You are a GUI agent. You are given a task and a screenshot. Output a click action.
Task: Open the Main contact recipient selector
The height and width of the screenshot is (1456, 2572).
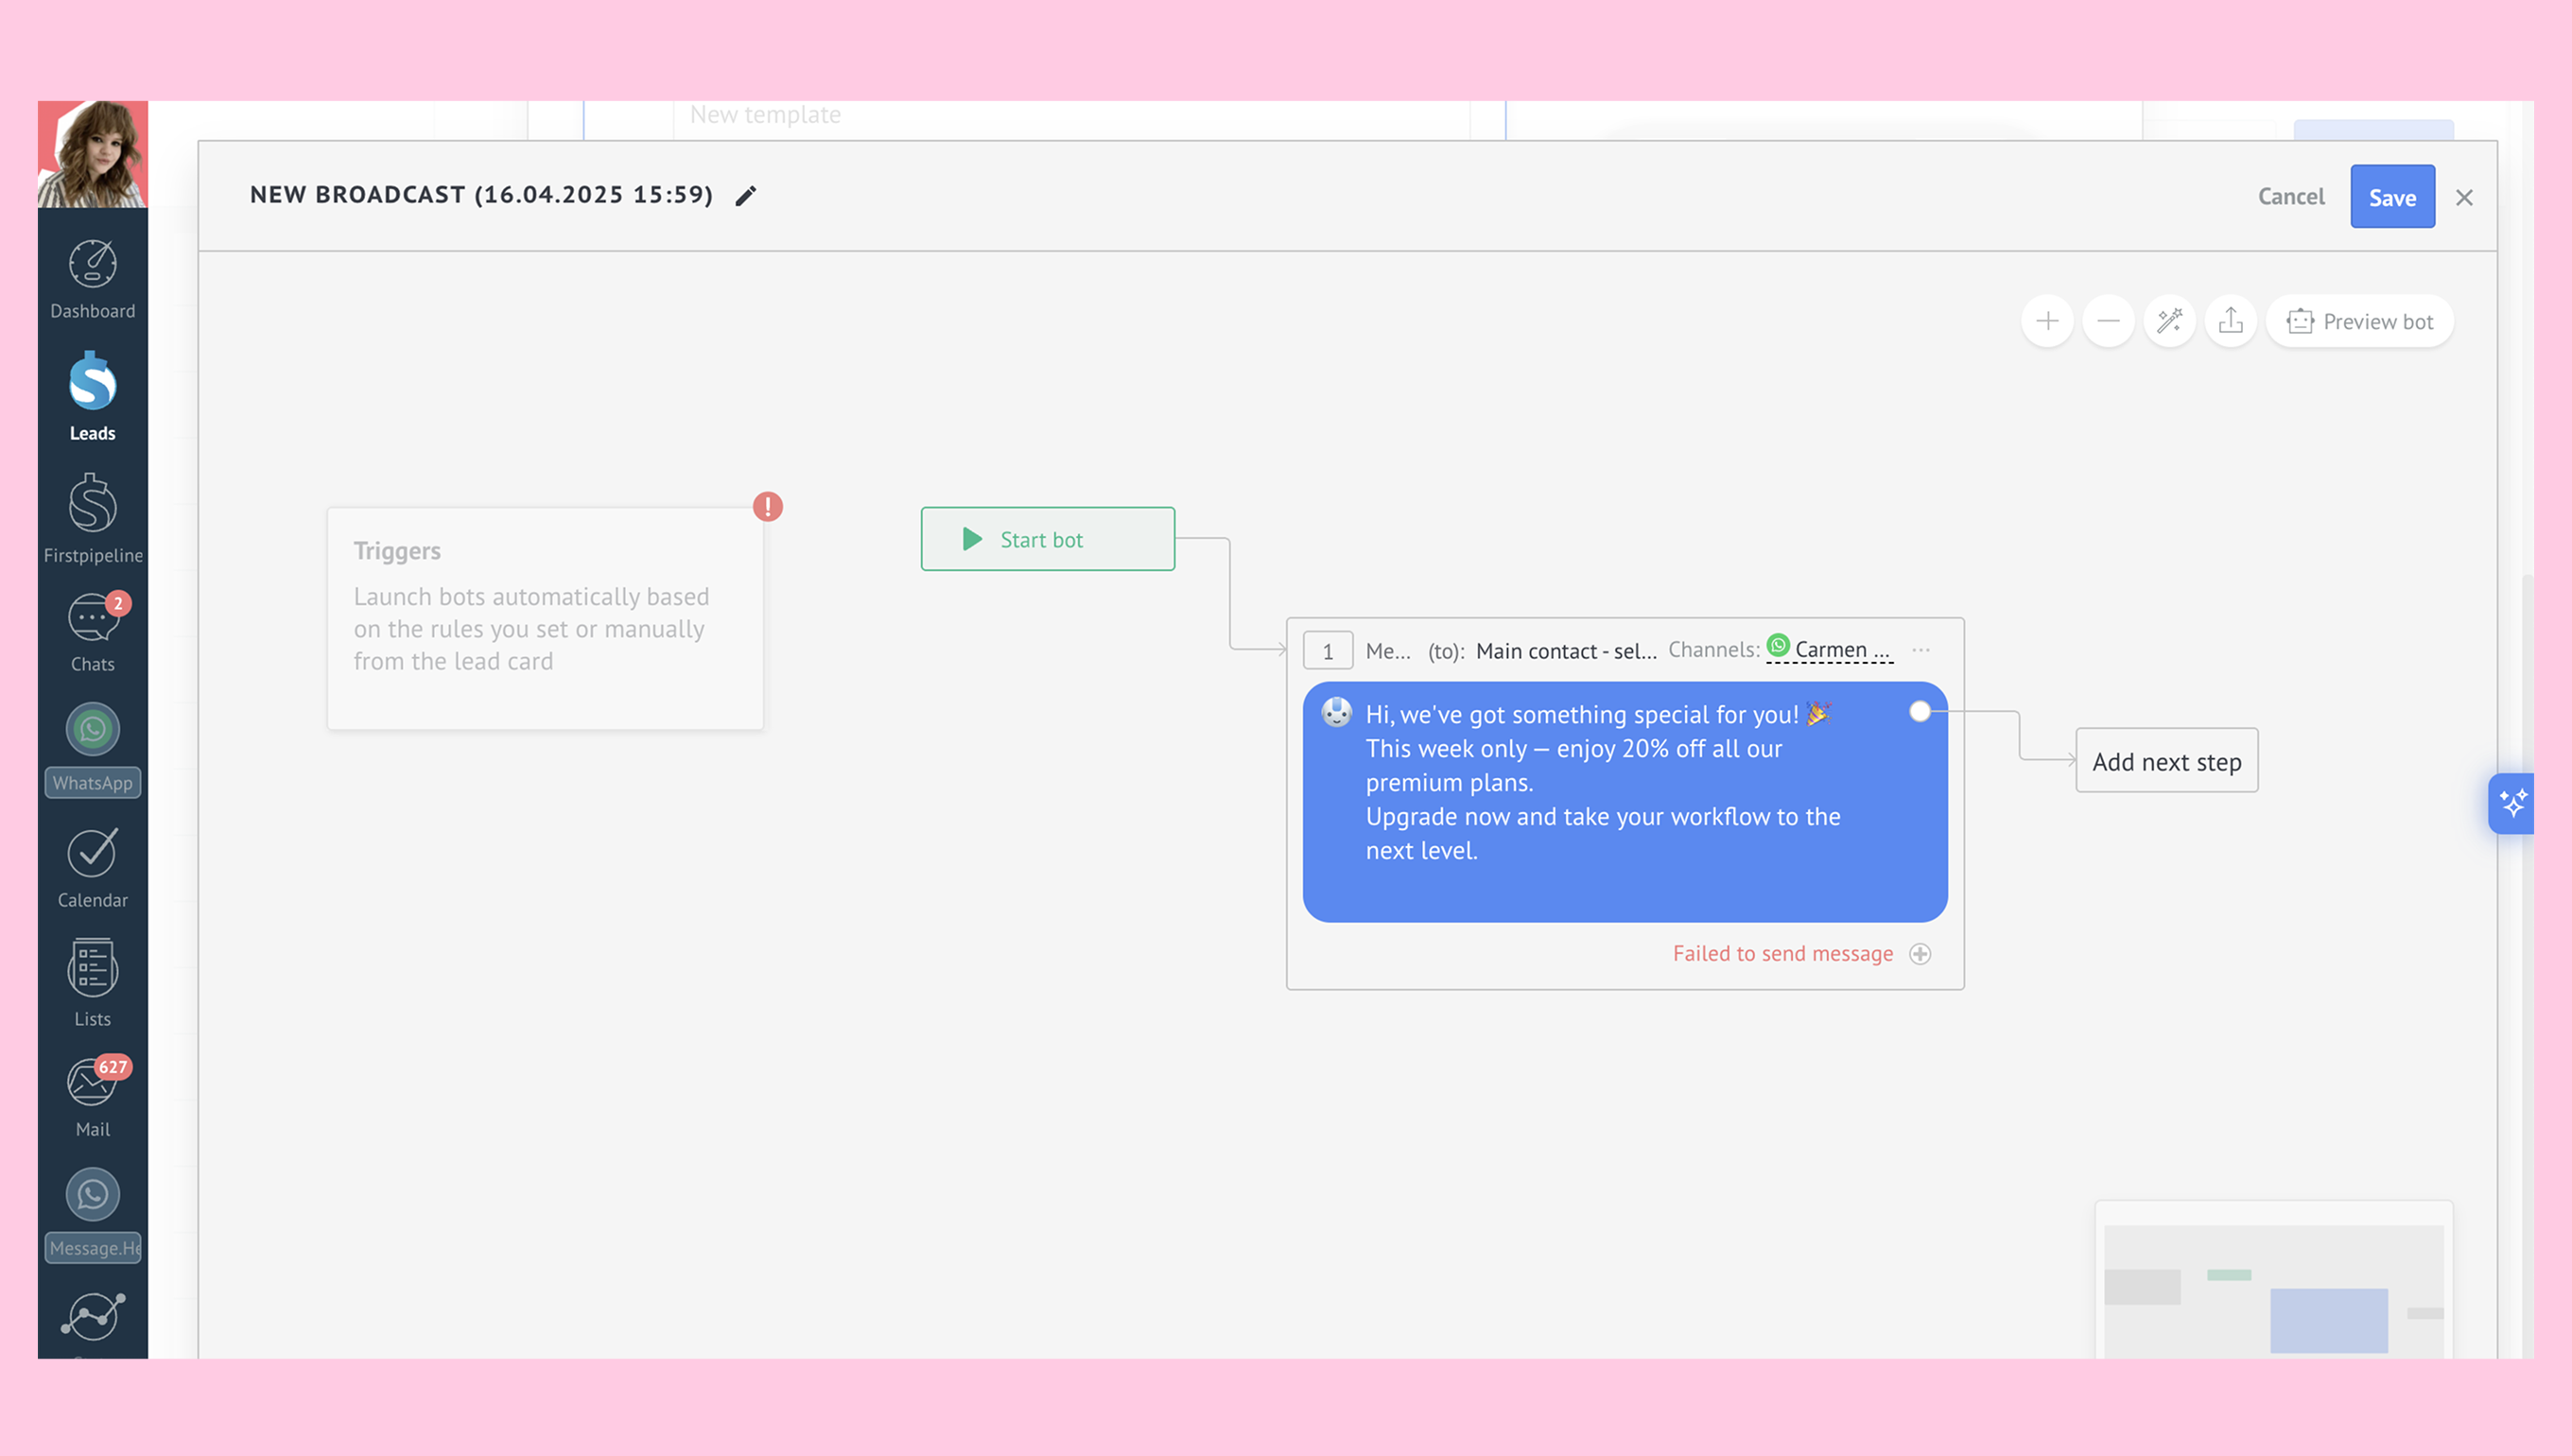pos(1565,651)
